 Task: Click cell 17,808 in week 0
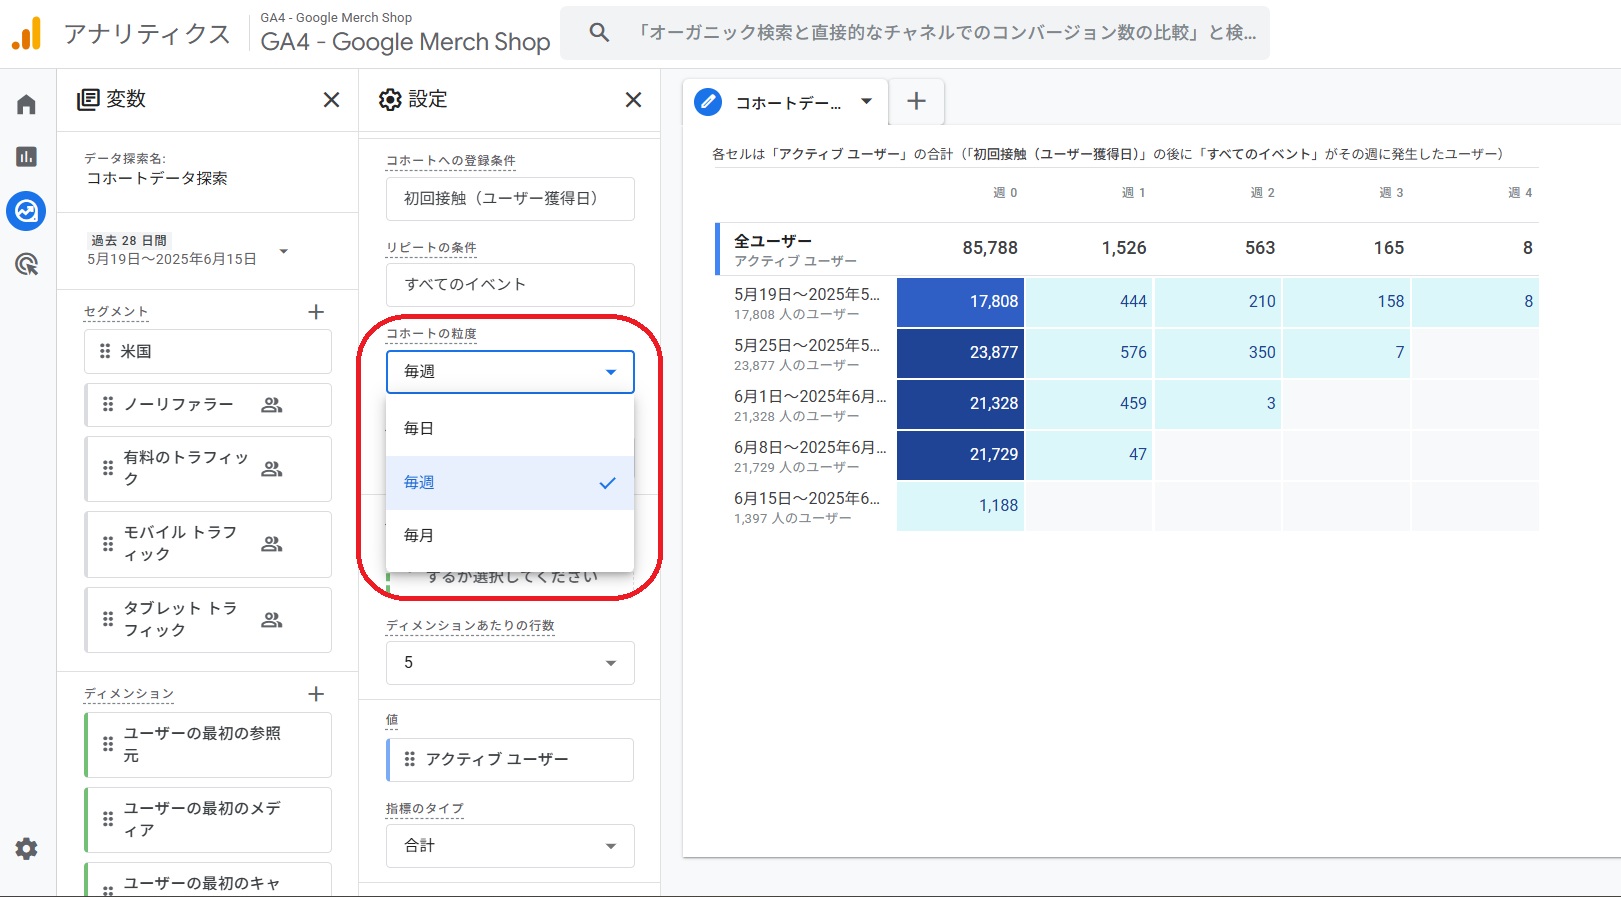click(960, 302)
